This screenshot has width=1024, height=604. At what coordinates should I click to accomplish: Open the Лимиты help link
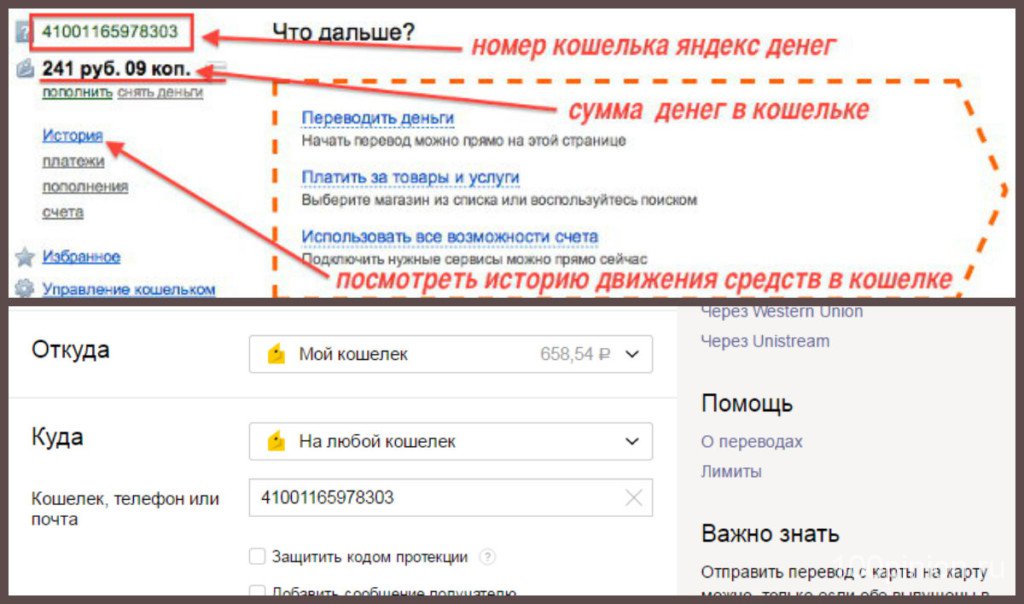coord(731,471)
